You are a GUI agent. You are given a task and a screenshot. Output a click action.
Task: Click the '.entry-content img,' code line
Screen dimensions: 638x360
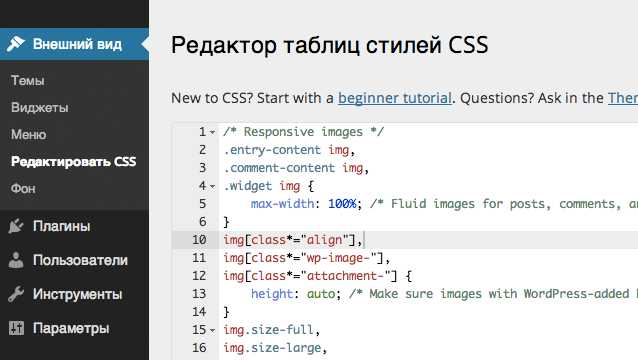(x=289, y=150)
